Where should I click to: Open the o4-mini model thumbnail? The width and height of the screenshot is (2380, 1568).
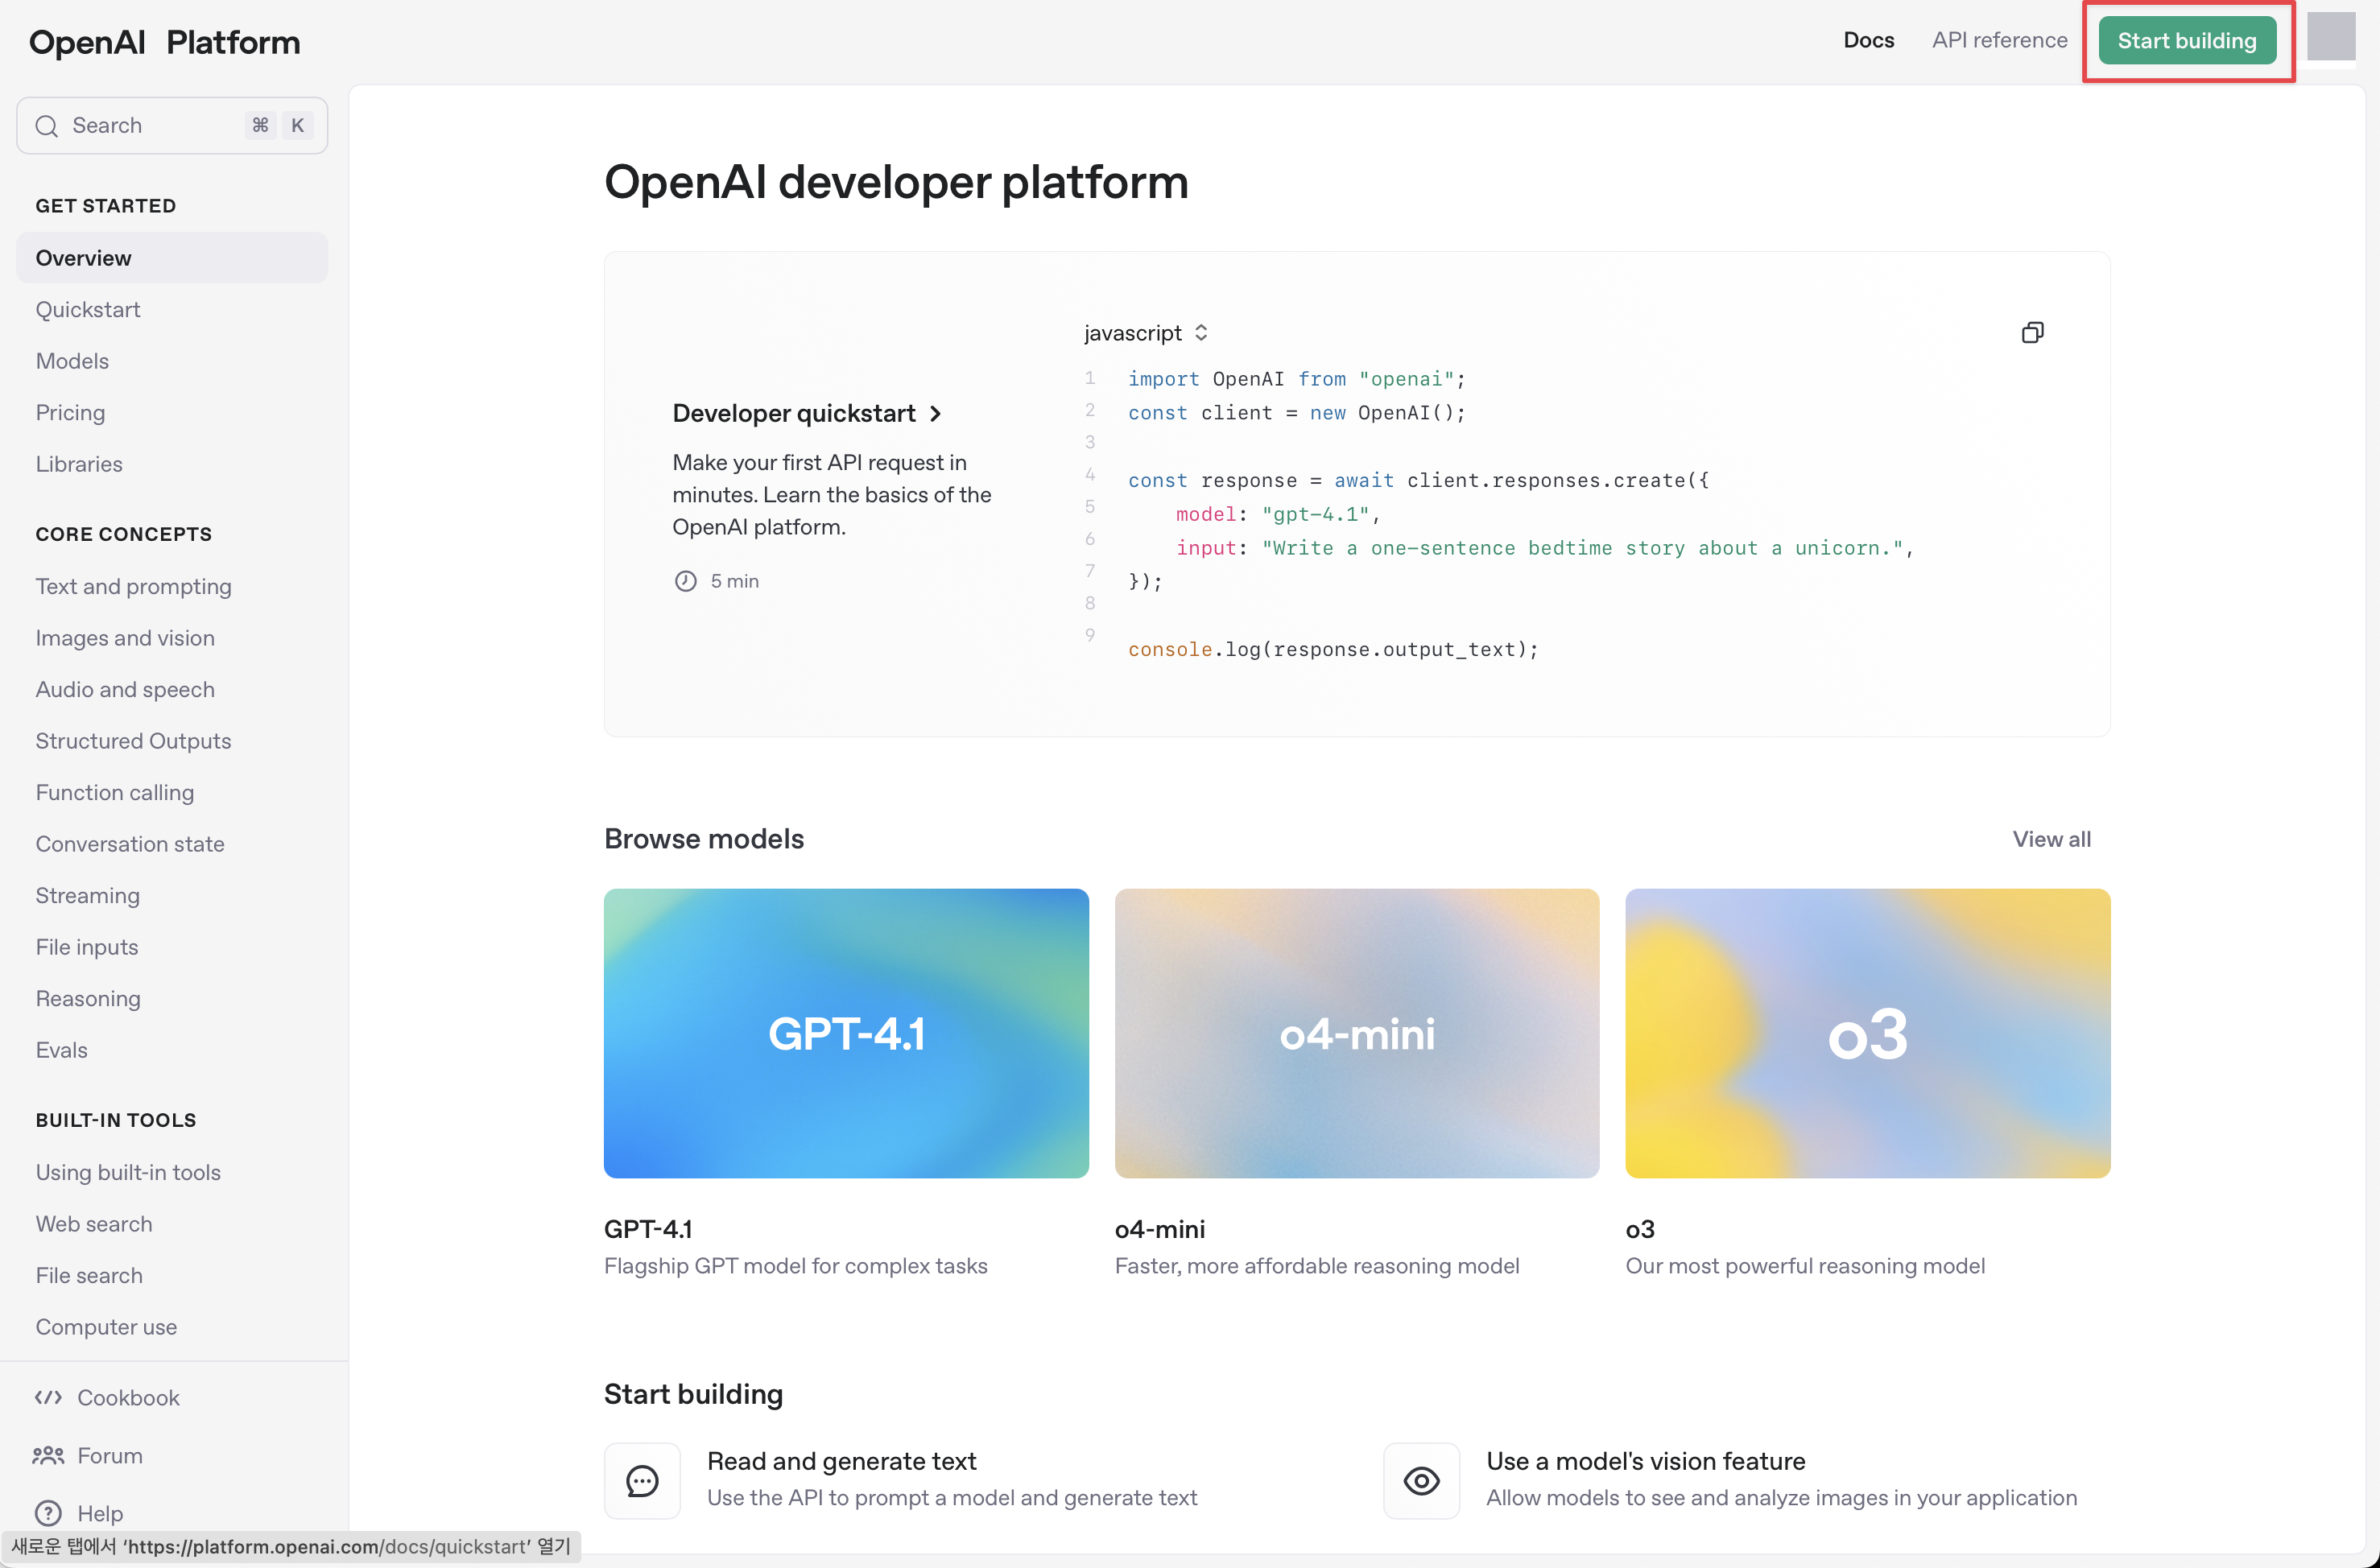[x=1357, y=1033]
